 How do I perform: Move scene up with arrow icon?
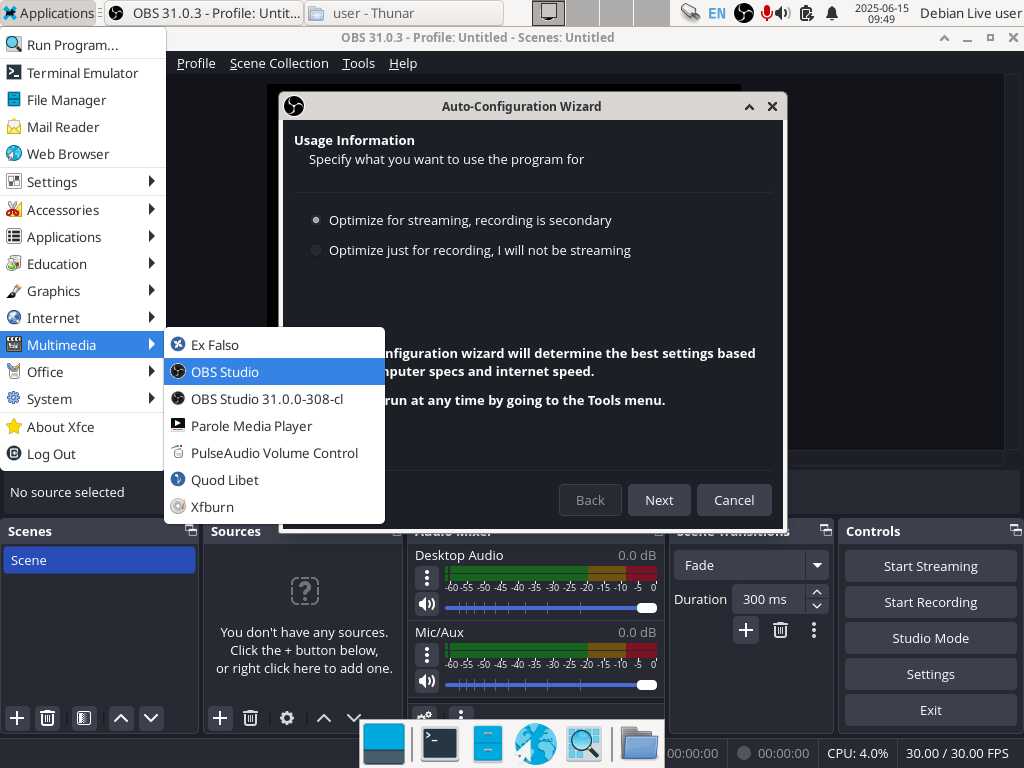[x=121, y=718]
